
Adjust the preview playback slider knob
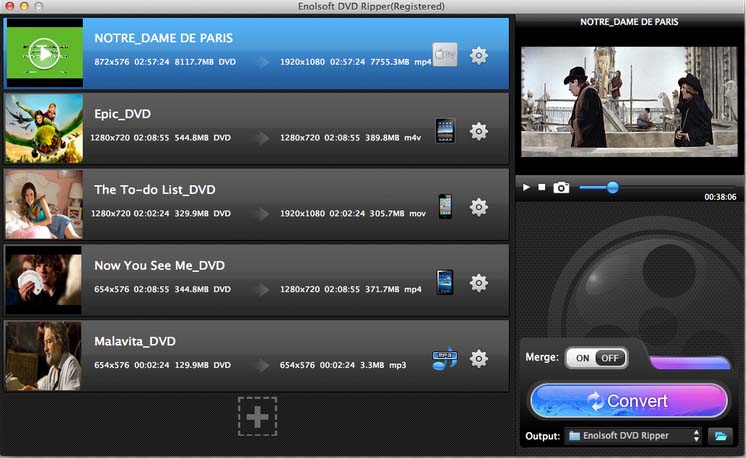pos(613,187)
